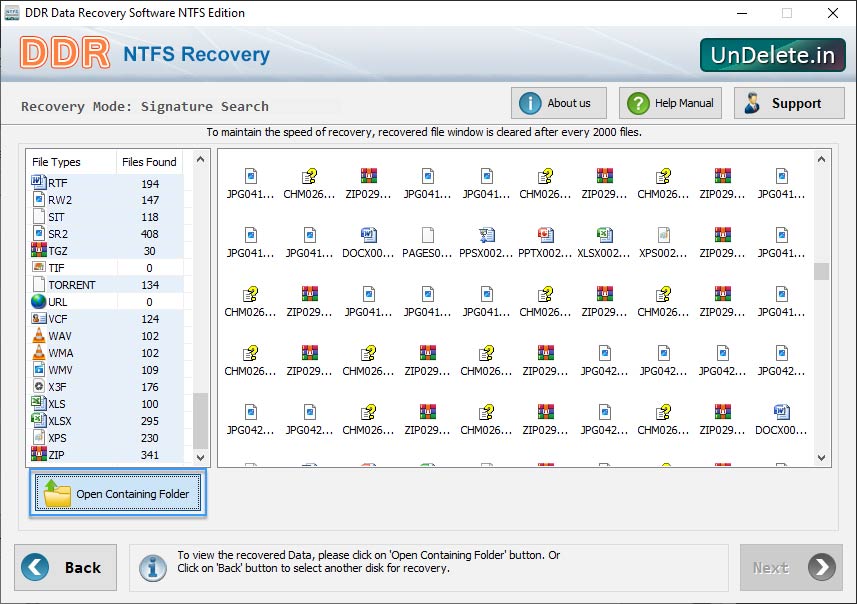Select the RW2 file type icon
This screenshot has width=857, height=604.
point(39,200)
